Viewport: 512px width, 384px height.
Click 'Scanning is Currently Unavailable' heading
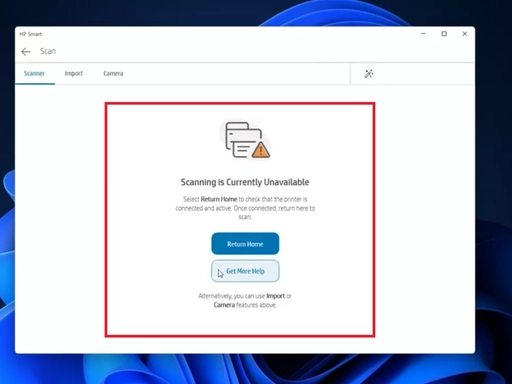tap(245, 182)
